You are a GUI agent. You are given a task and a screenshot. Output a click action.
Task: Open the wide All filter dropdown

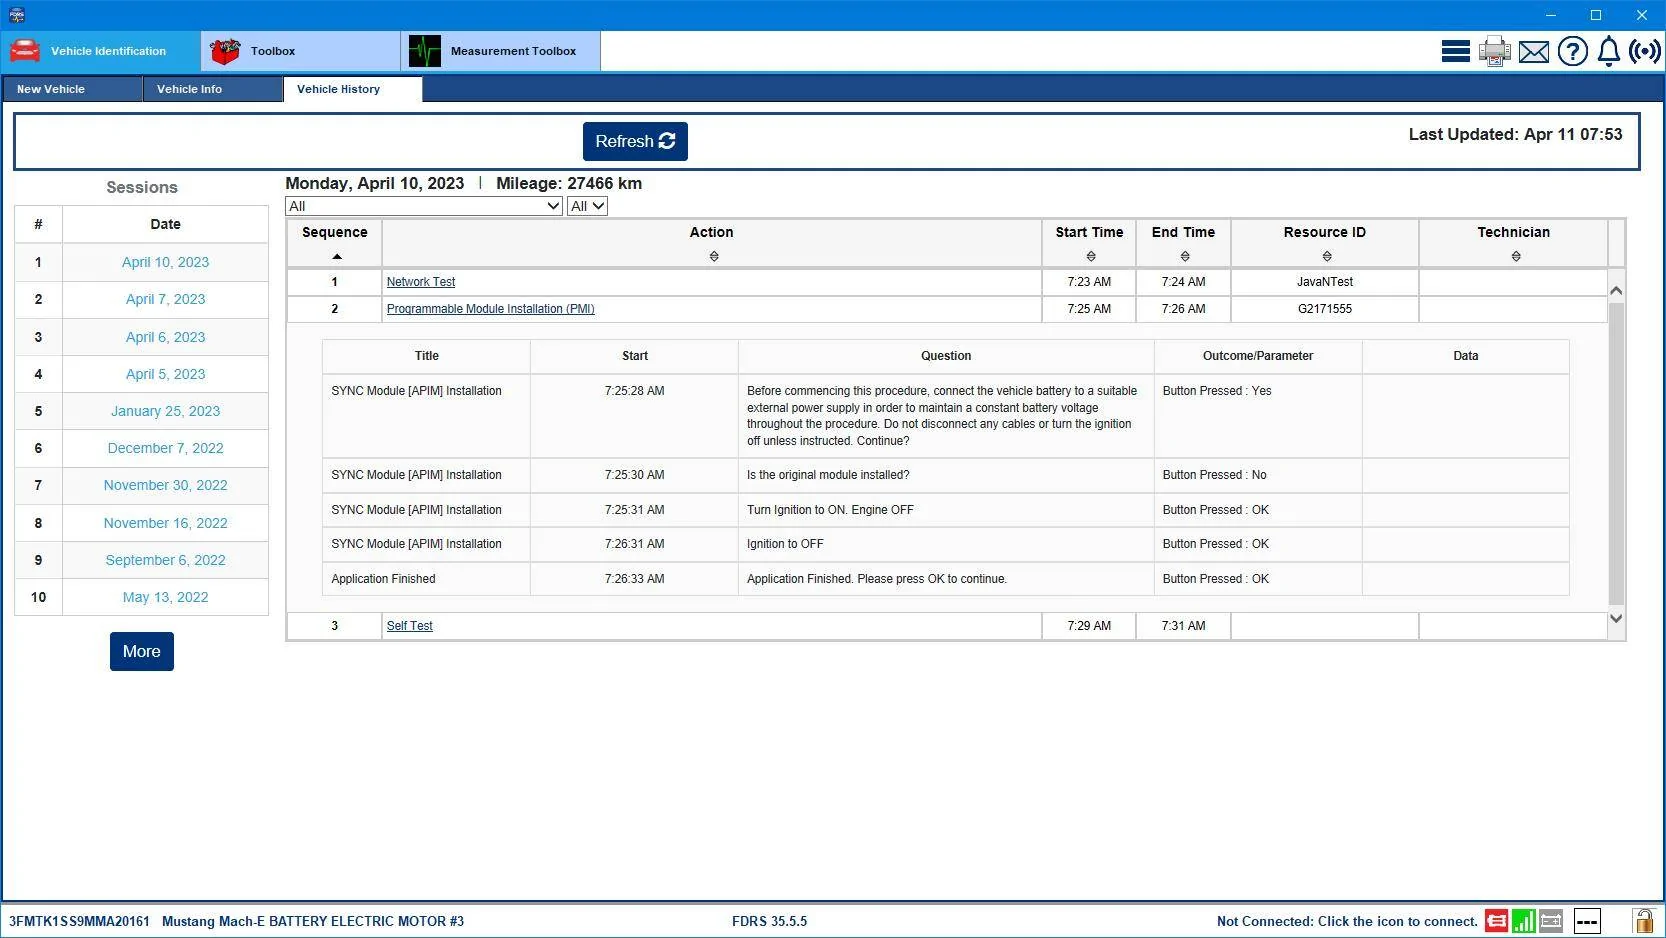pyautogui.click(x=424, y=206)
